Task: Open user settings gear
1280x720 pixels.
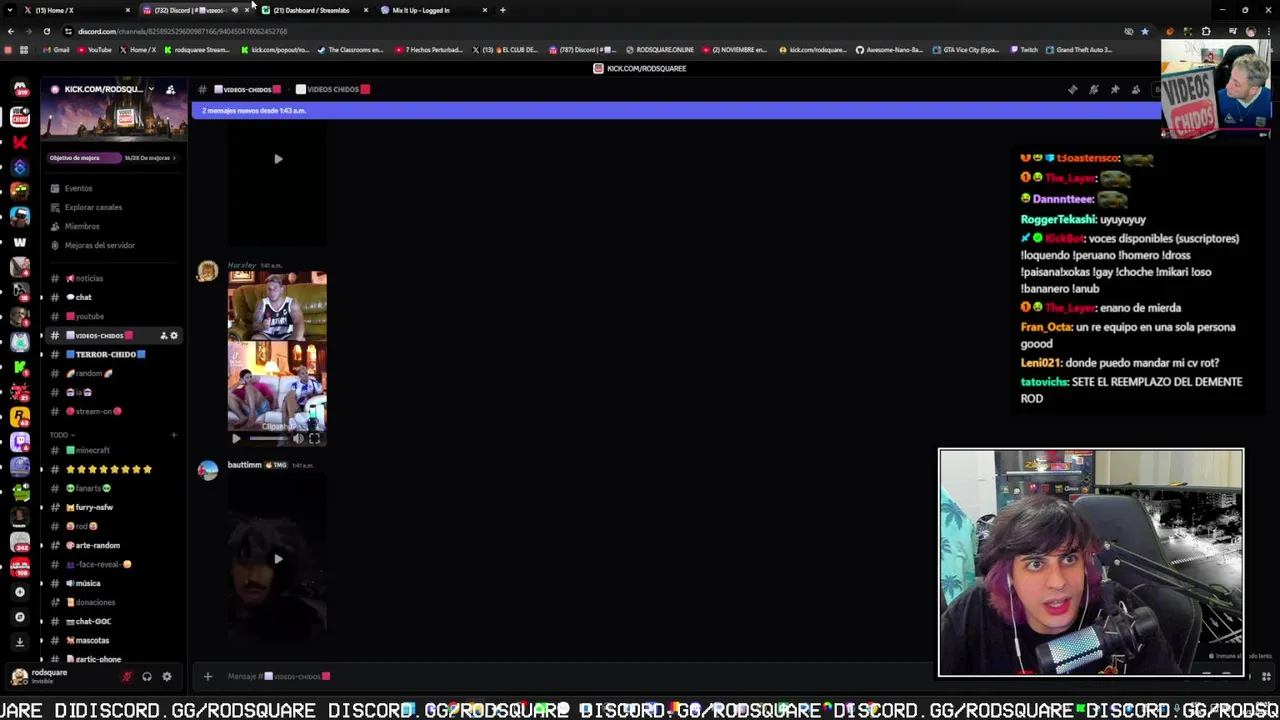Action: coord(167,676)
